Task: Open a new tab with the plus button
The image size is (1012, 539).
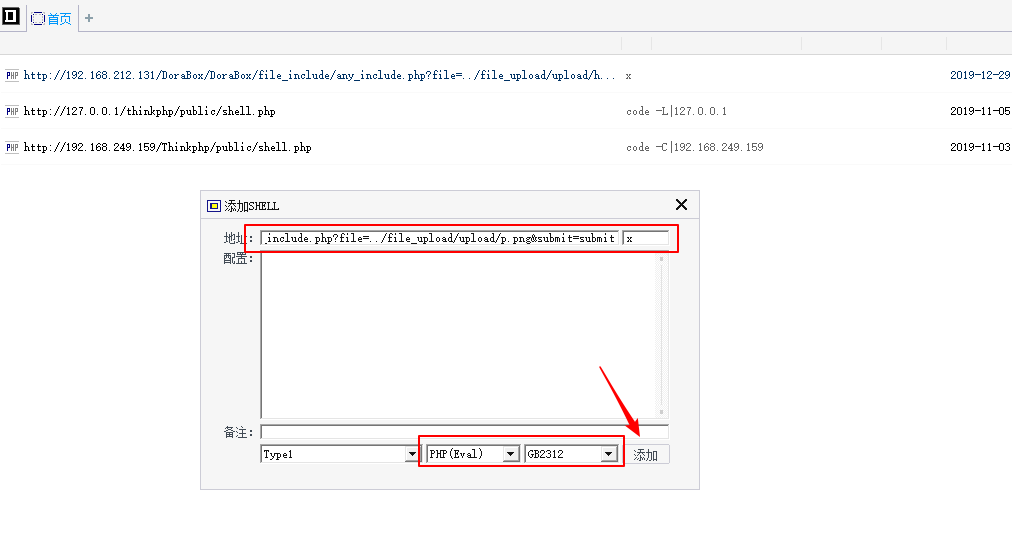Action: (89, 18)
